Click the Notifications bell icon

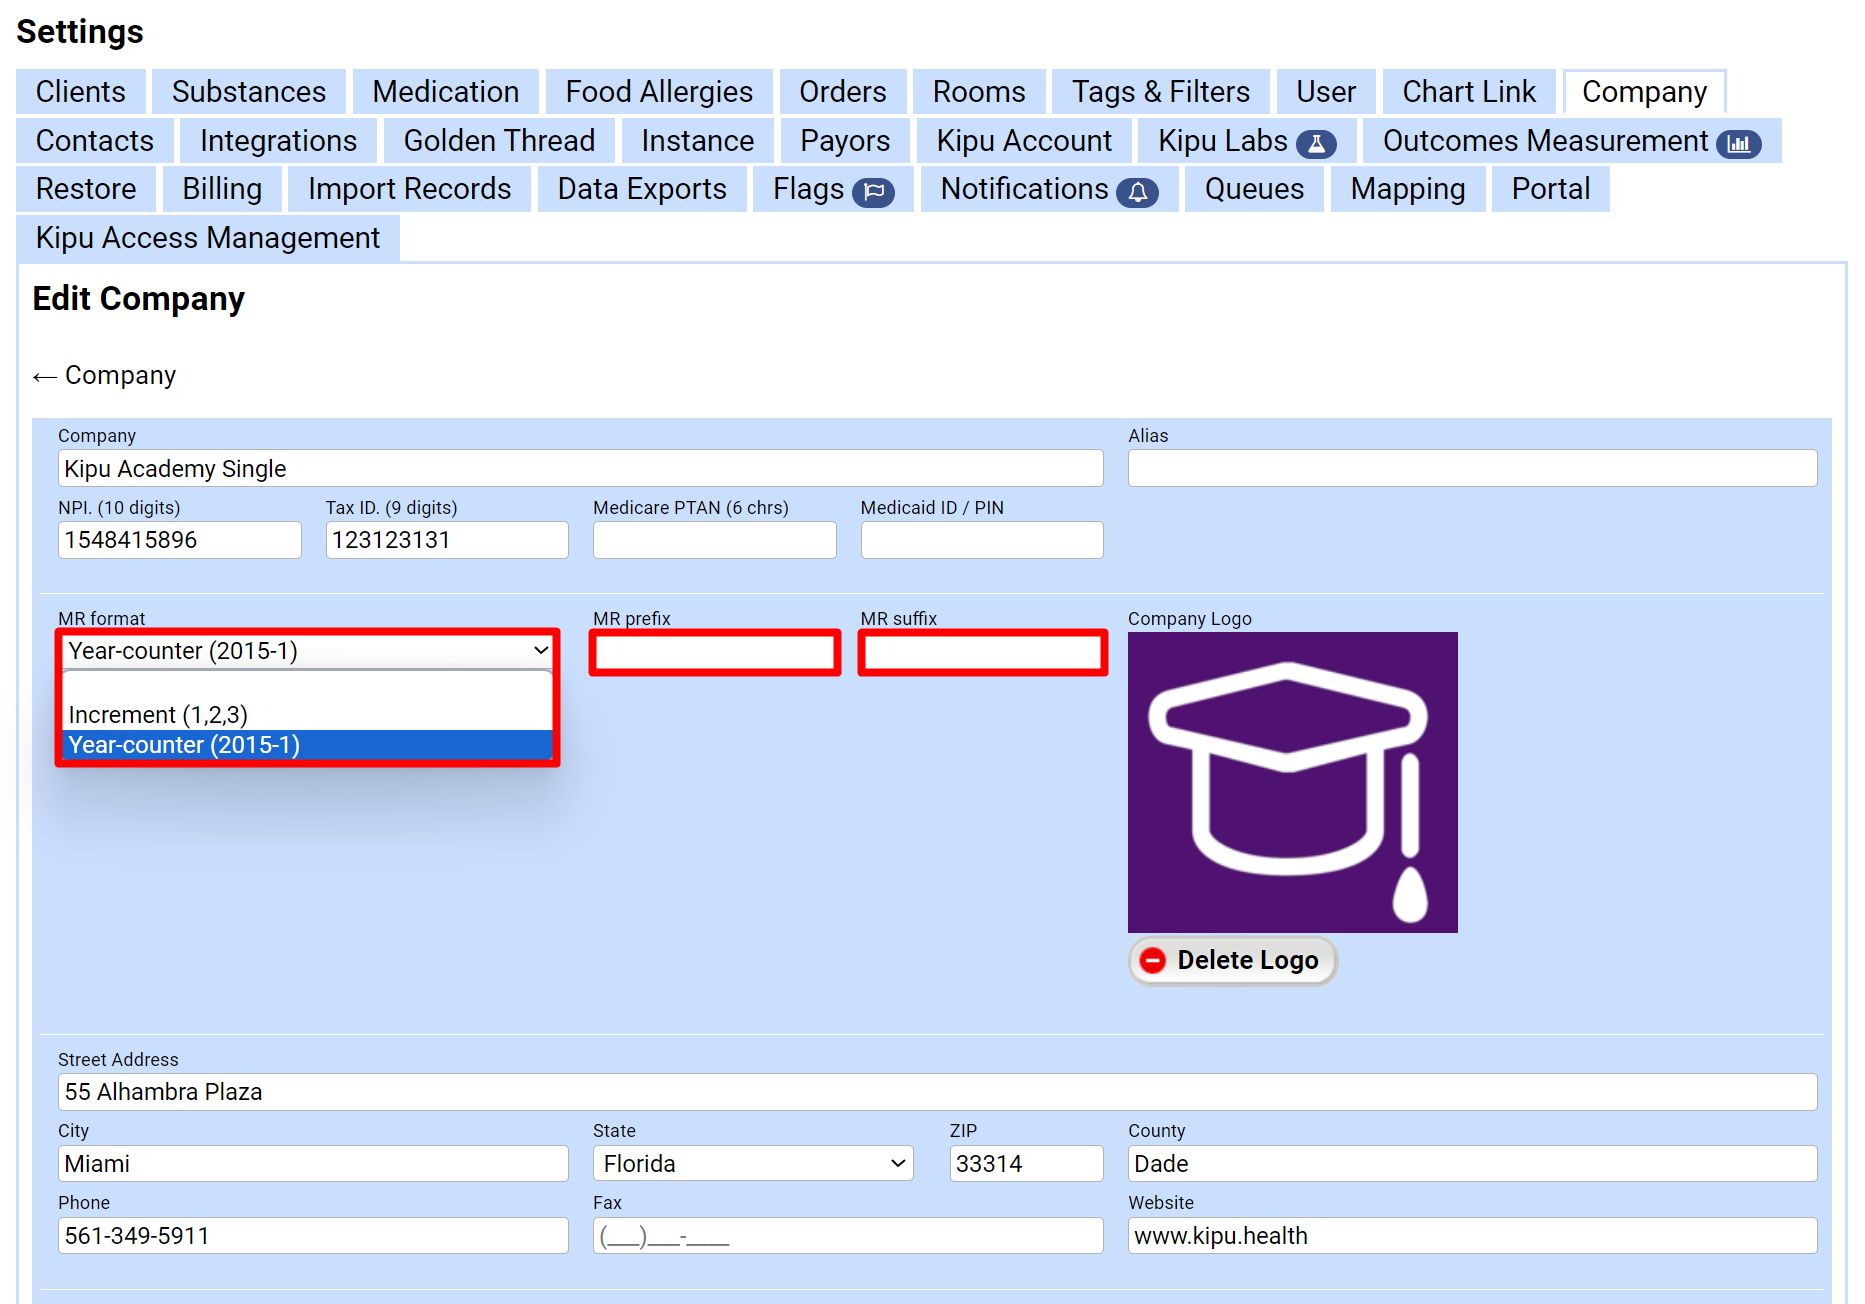click(x=1137, y=192)
